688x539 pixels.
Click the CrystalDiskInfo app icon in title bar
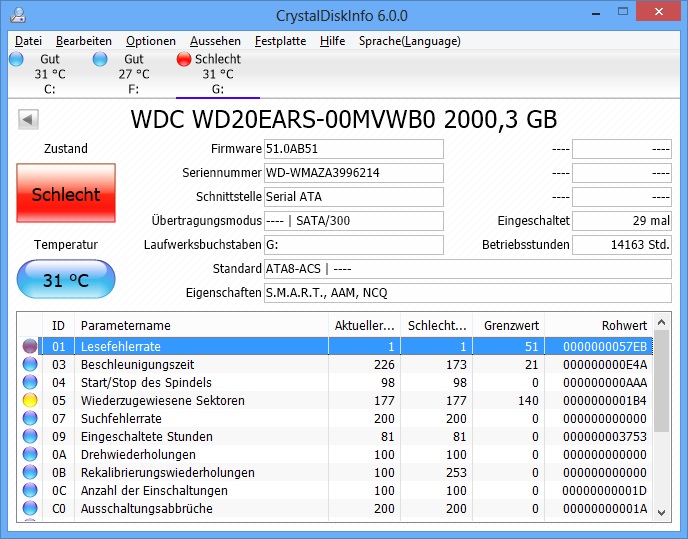click(18, 15)
